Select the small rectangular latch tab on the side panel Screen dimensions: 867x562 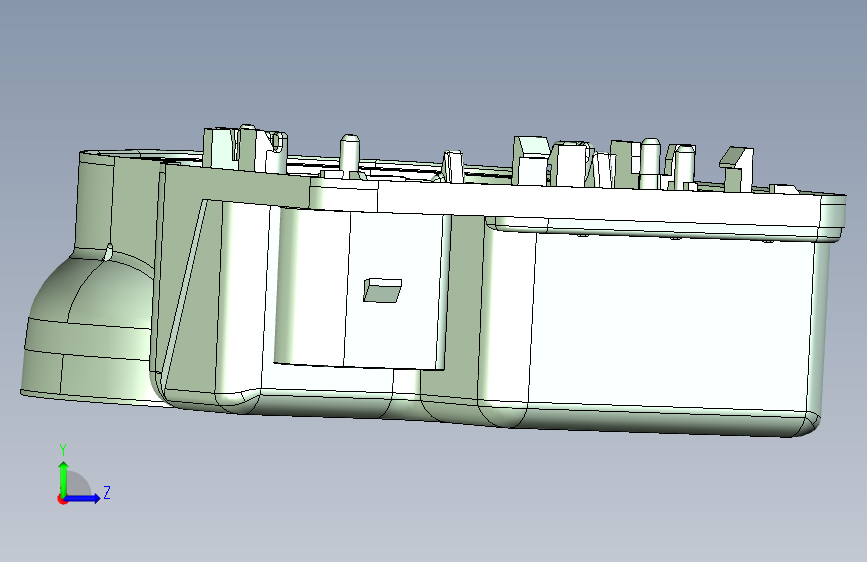coord(382,290)
